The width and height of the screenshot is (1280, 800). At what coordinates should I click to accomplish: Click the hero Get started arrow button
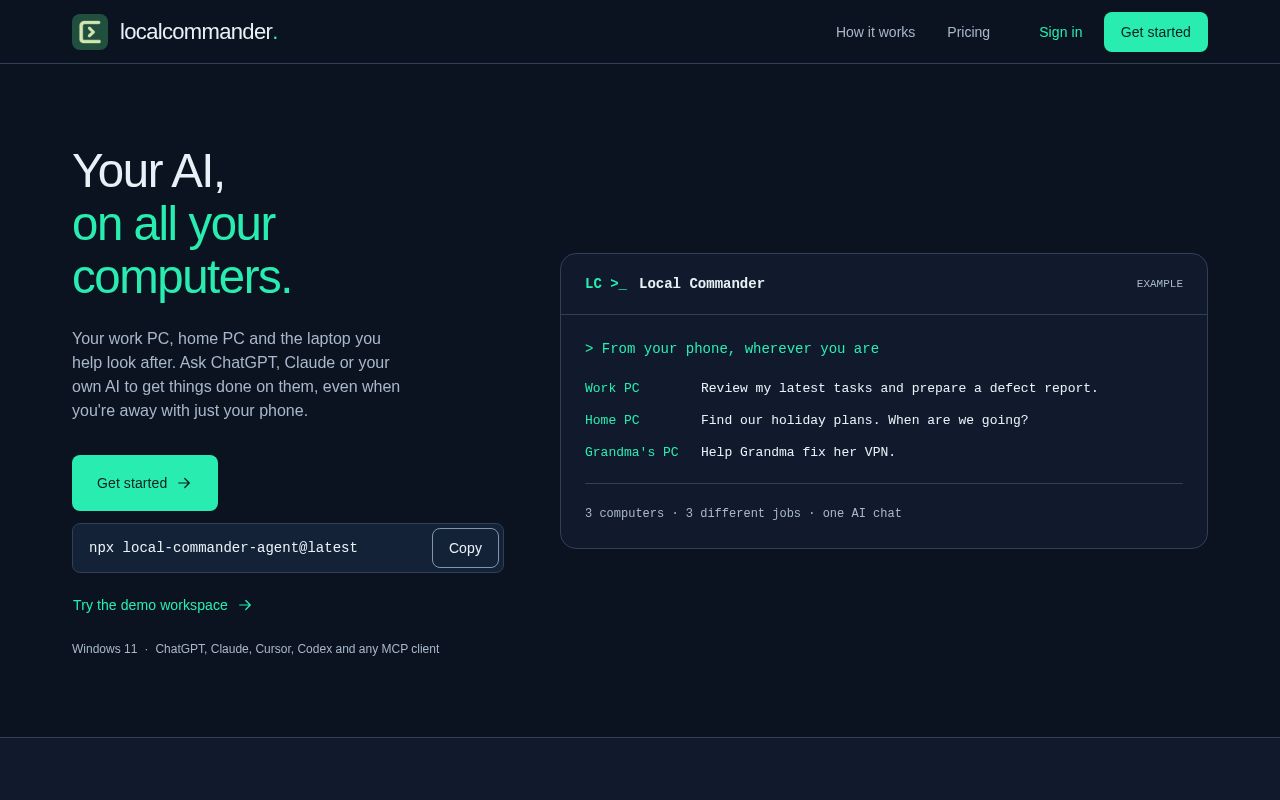pyautogui.click(x=145, y=483)
